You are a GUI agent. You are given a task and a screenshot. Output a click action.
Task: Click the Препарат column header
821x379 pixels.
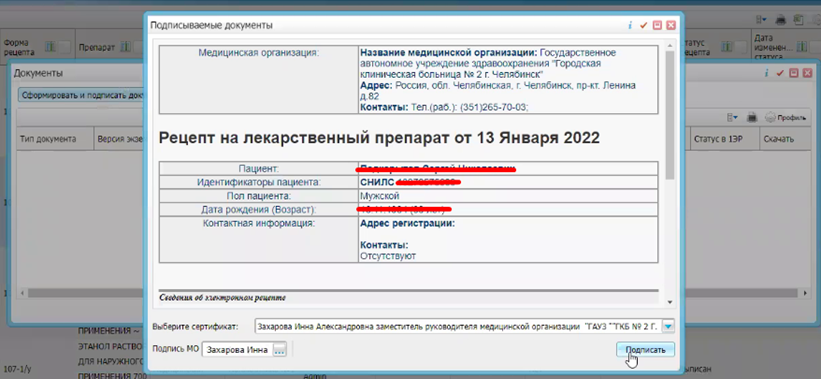[97, 48]
